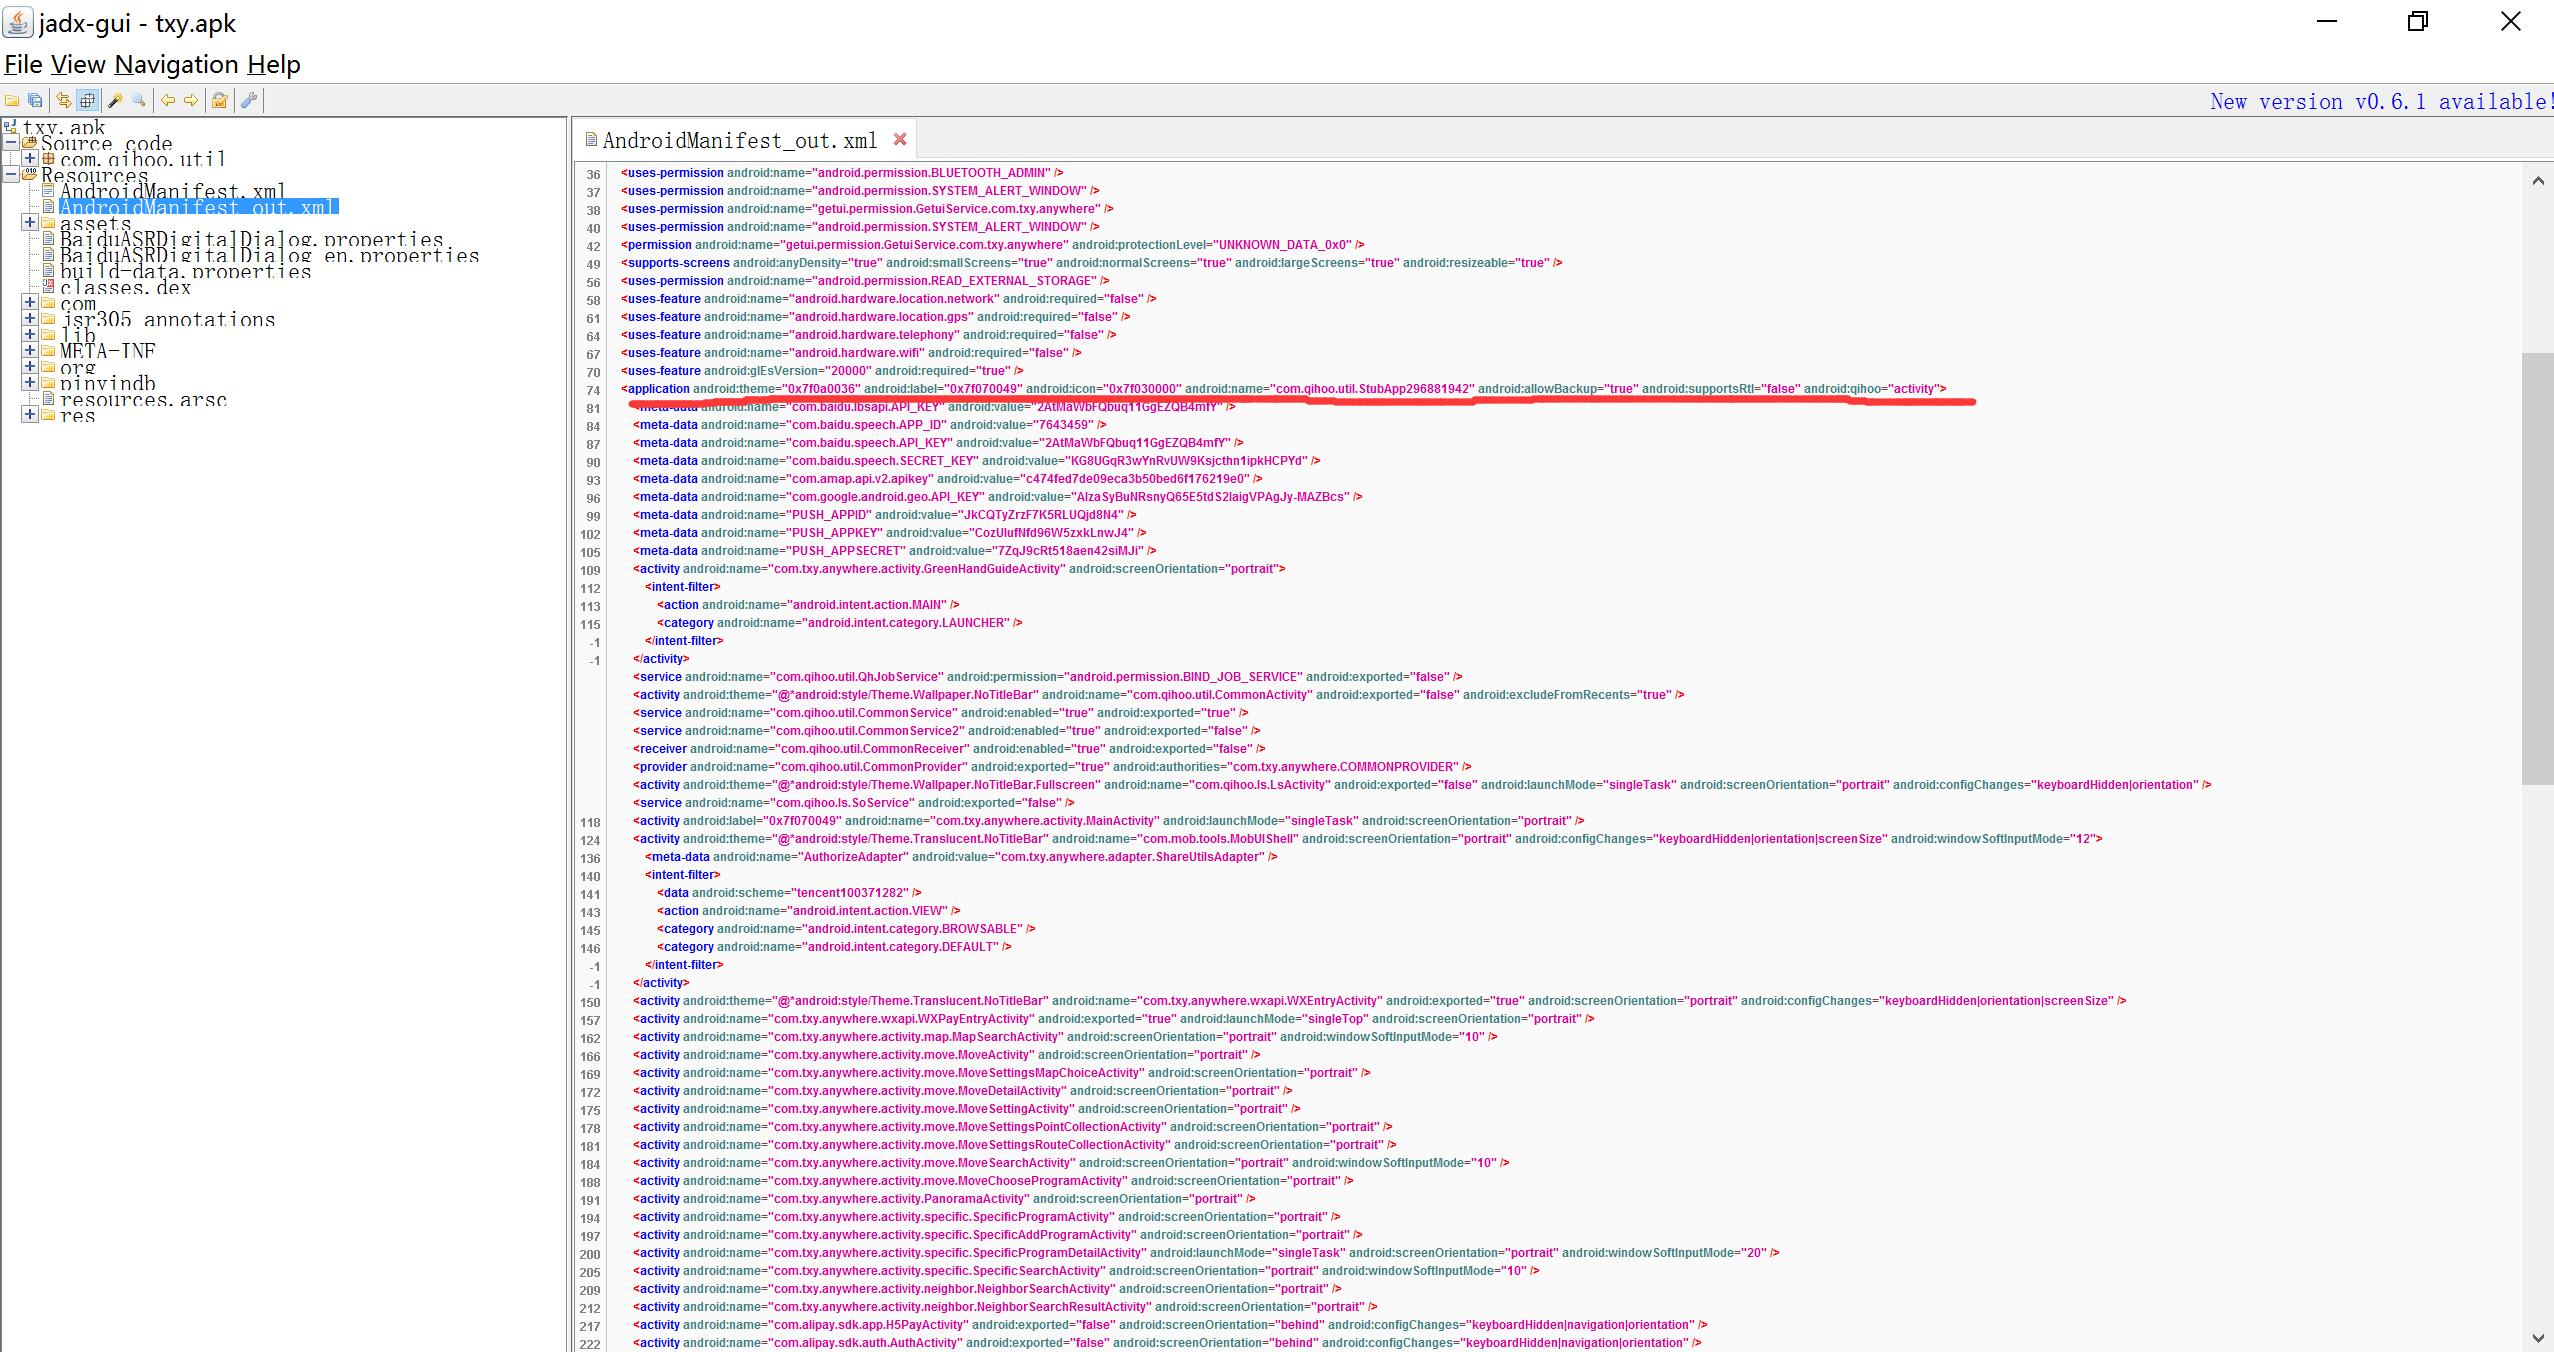Click the Save all icon
This screenshot has height=1352, width=2554.
(x=35, y=100)
